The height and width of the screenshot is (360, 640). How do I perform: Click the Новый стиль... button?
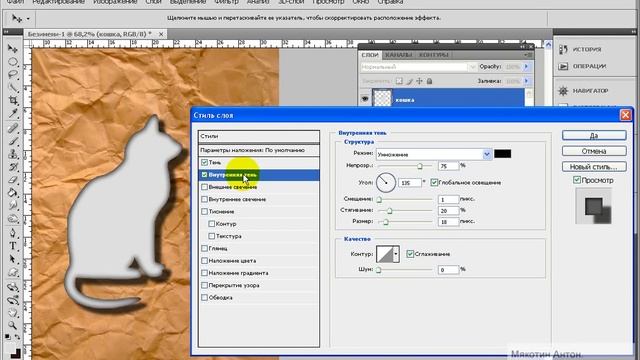pos(594,167)
